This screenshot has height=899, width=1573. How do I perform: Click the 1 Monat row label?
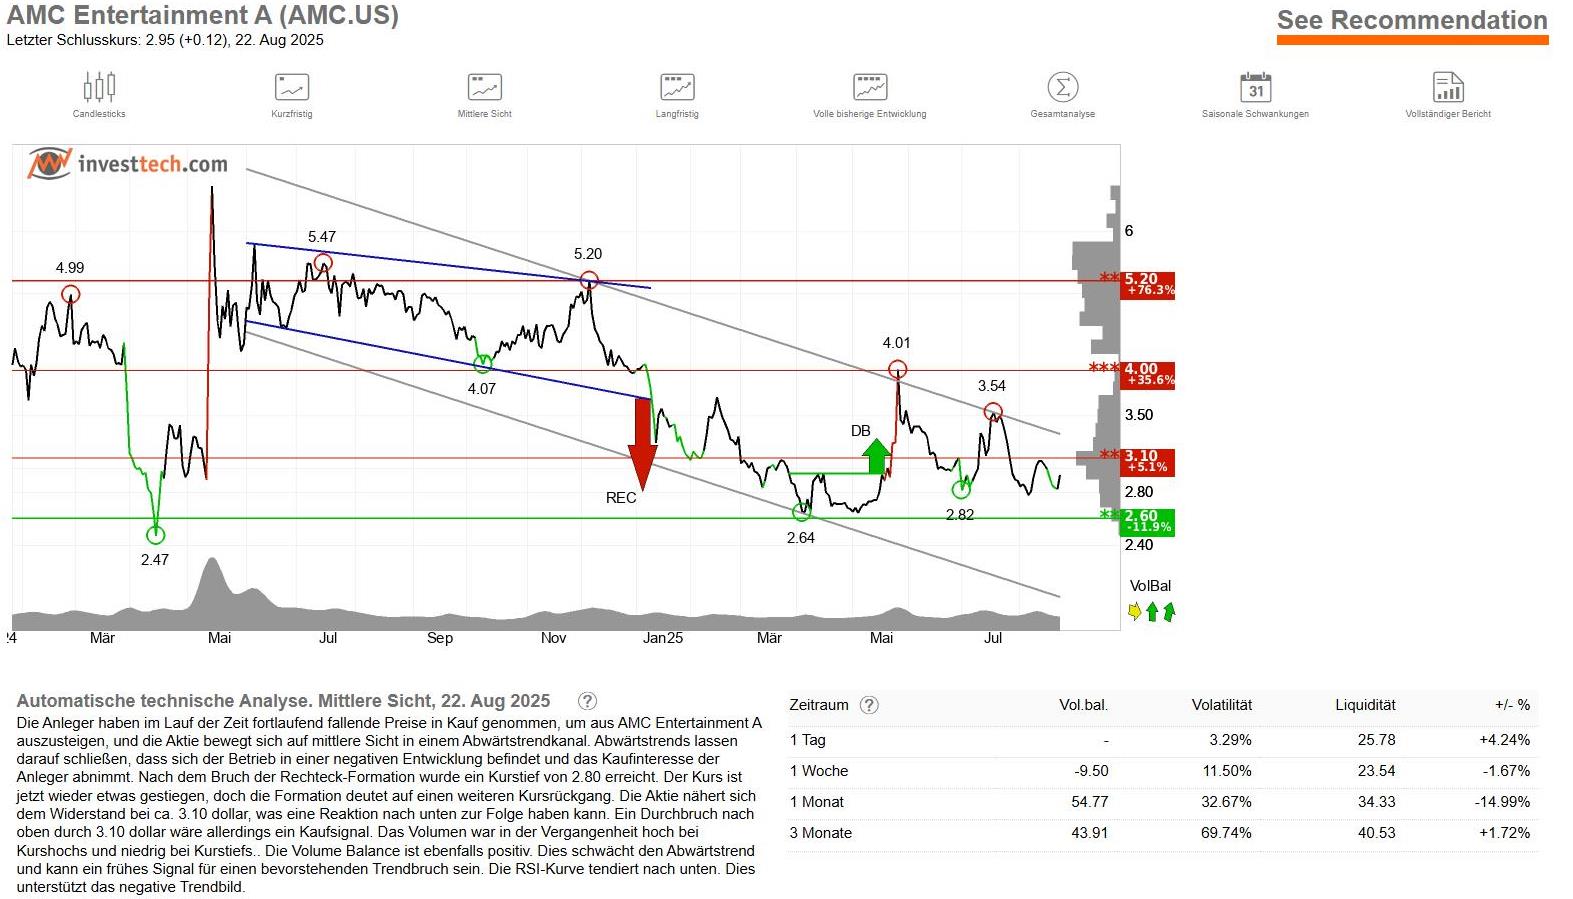(x=817, y=802)
